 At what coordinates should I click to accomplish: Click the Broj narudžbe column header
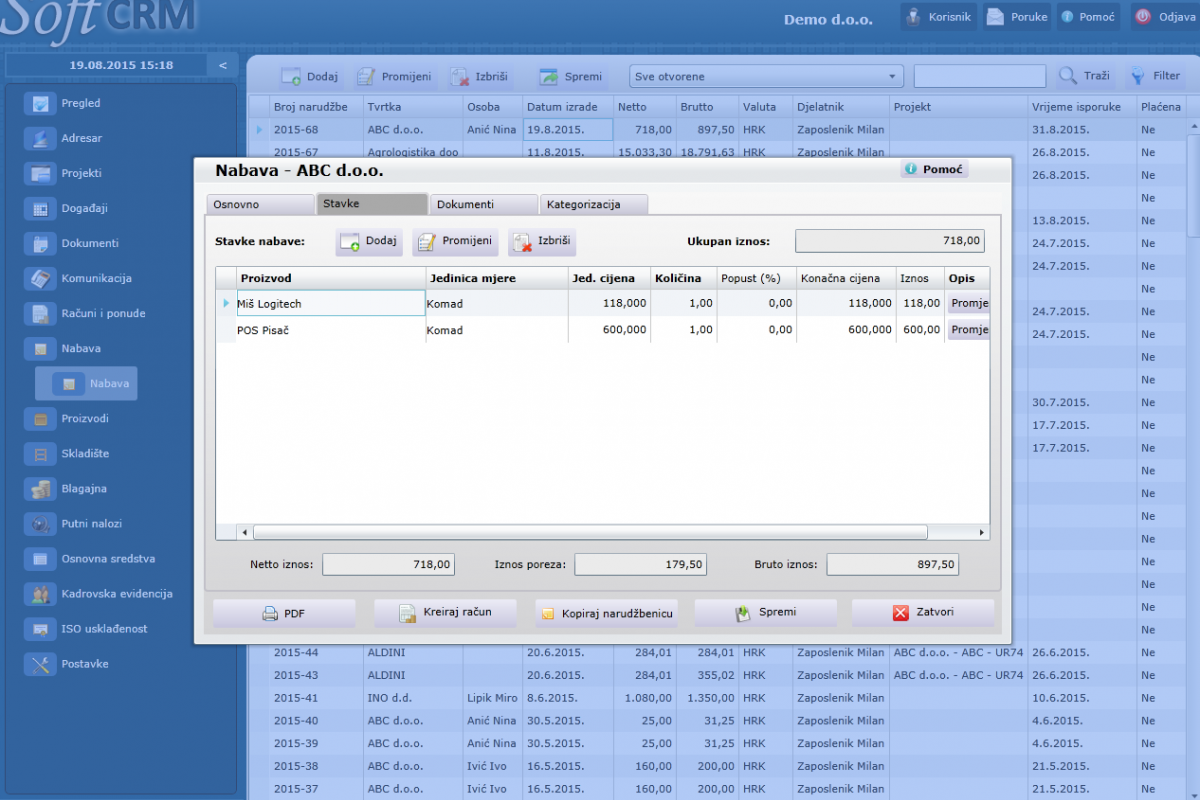tap(316, 107)
